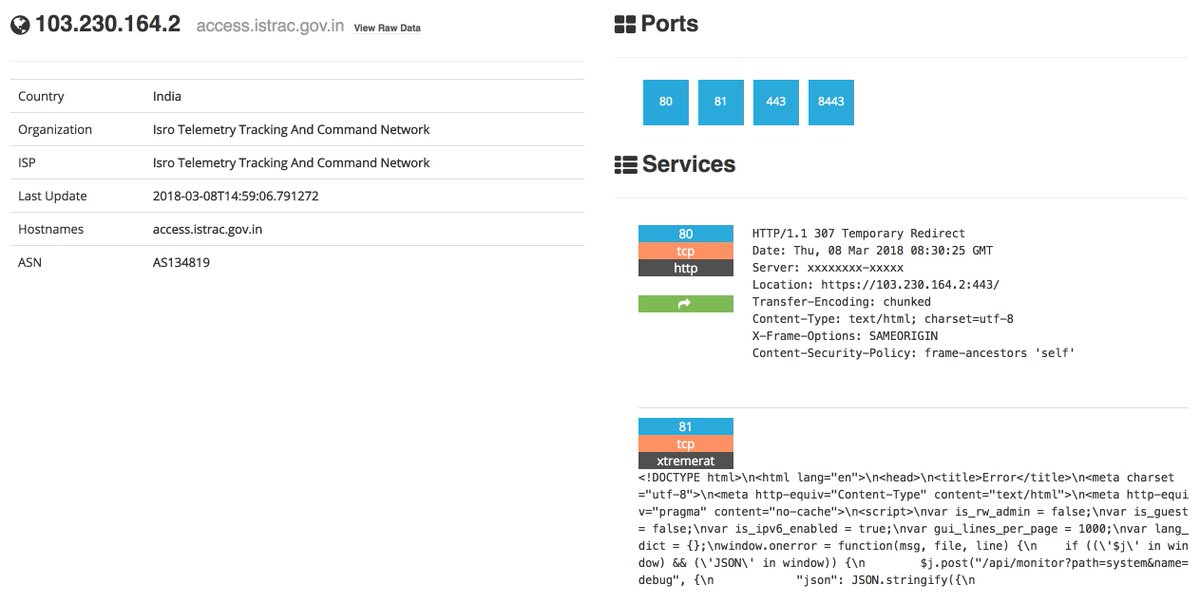Select port 443 tile
Image resolution: width=1200 pixels, height=603 pixels.
click(776, 102)
